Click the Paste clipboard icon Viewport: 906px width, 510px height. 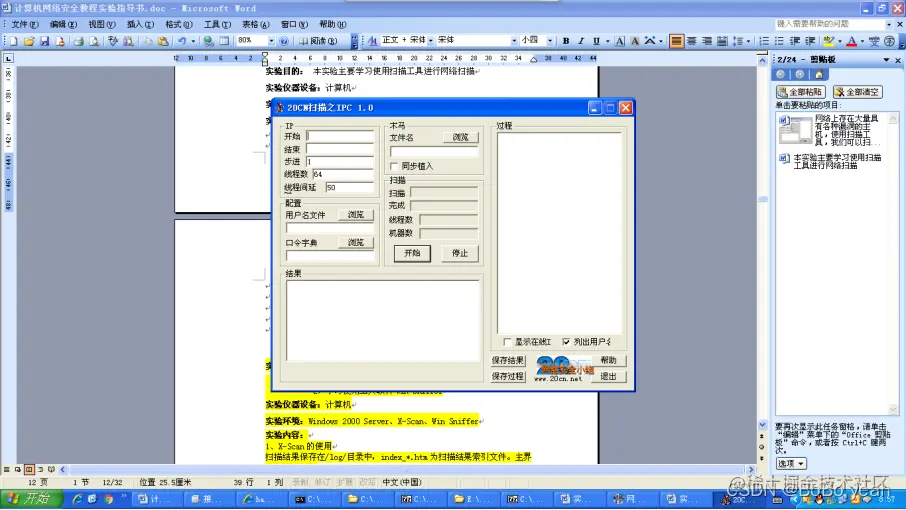point(164,41)
